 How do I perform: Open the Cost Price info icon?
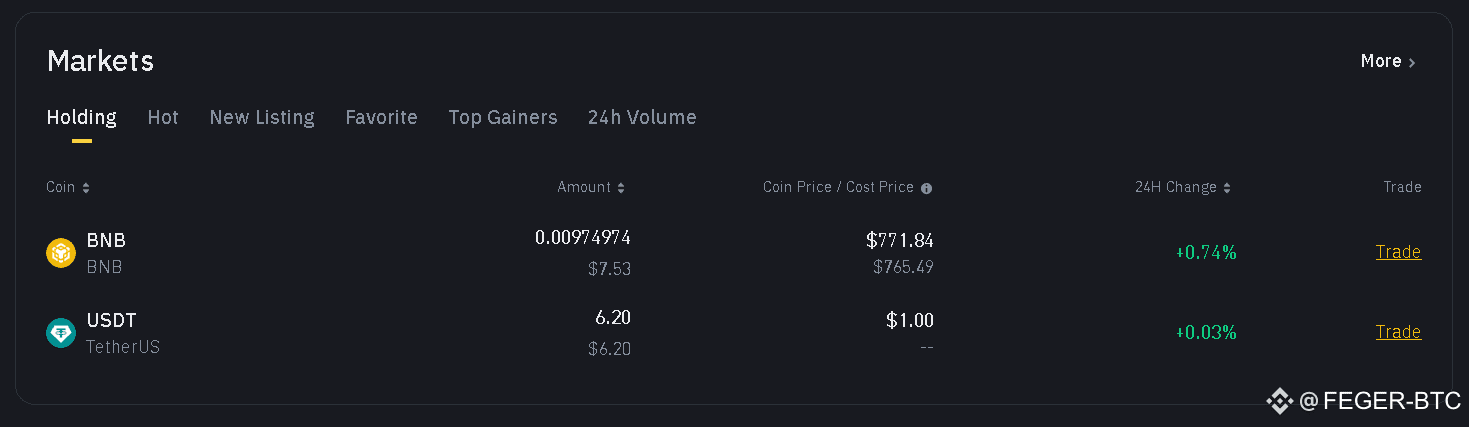coord(926,188)
